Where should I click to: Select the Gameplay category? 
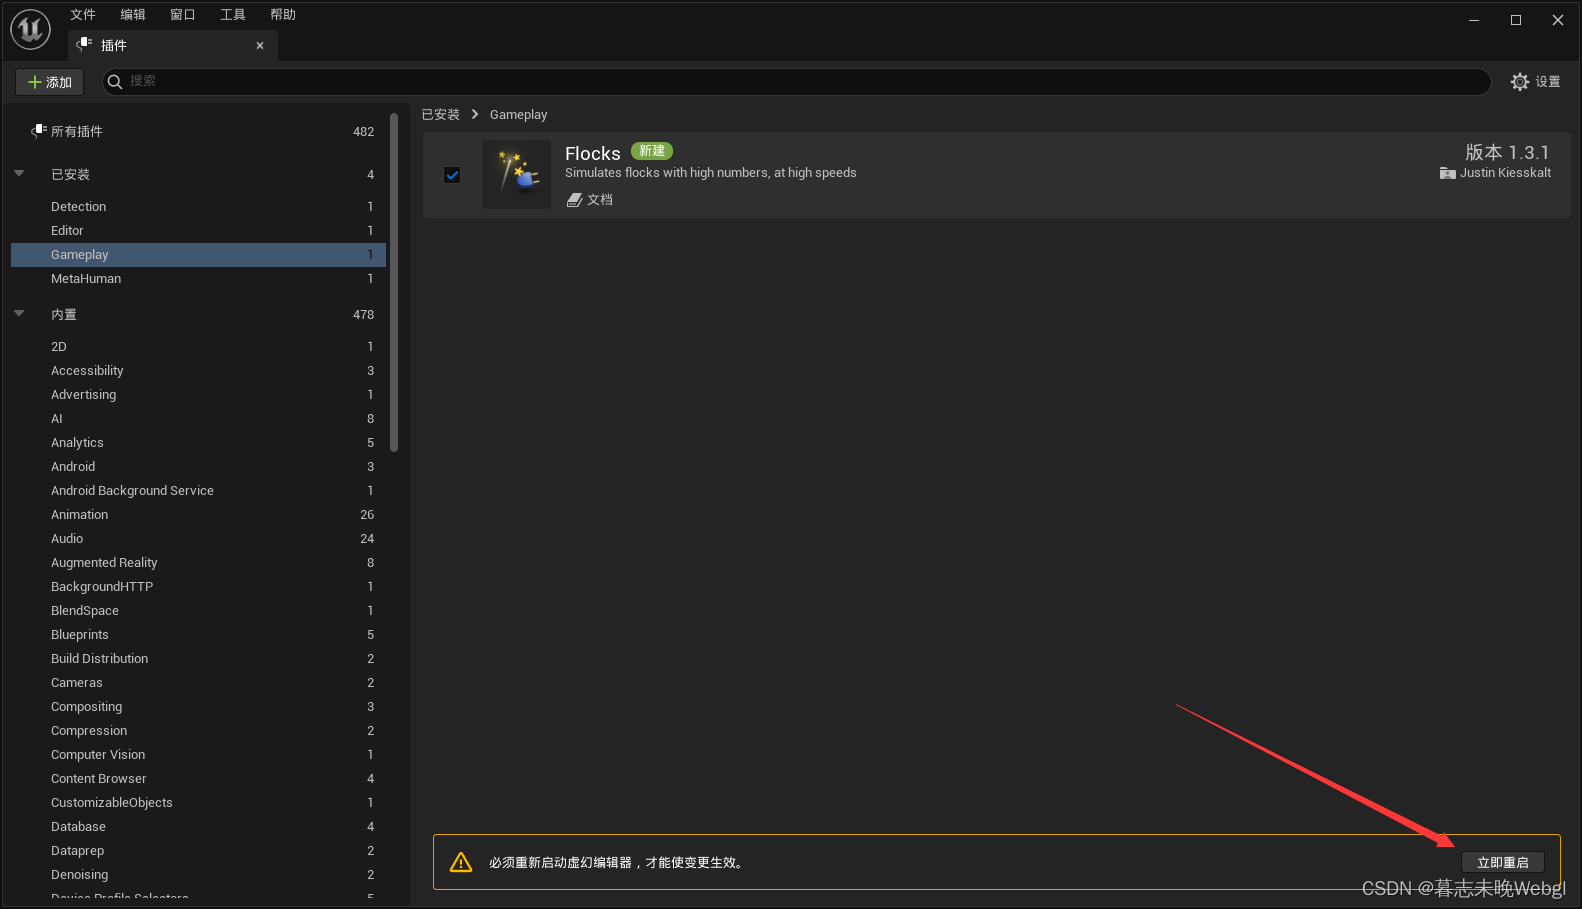[198, 255]
